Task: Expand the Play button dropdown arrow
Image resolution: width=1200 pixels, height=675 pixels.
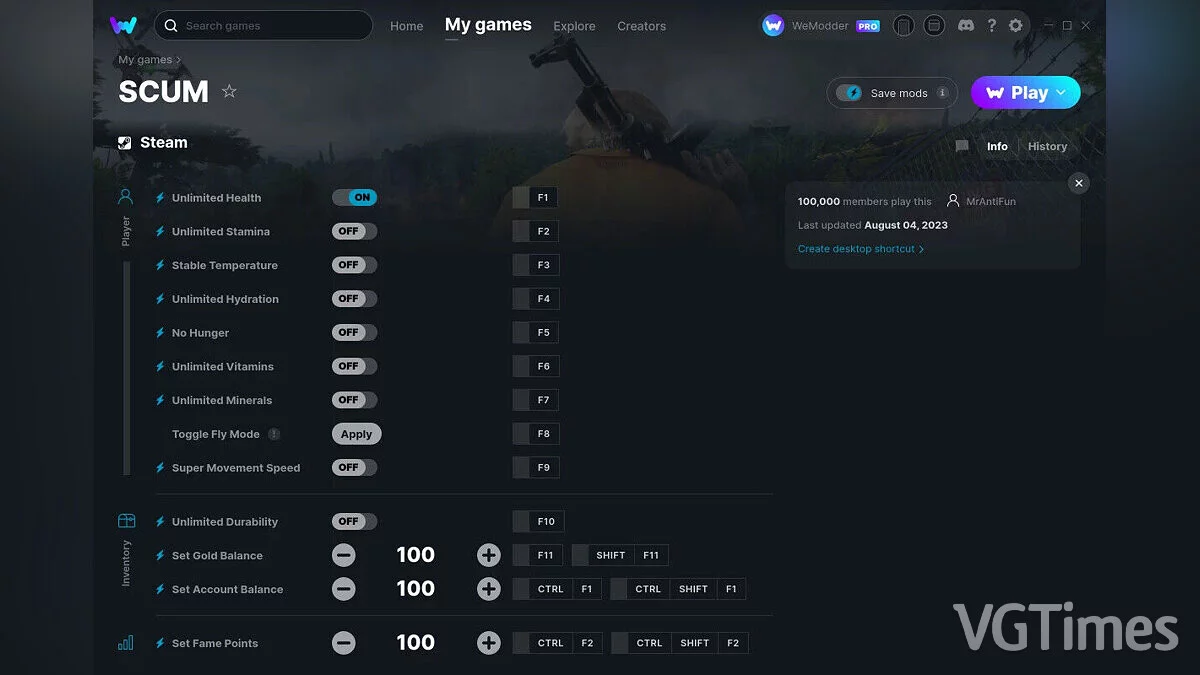Action: tap(1062, 93)
